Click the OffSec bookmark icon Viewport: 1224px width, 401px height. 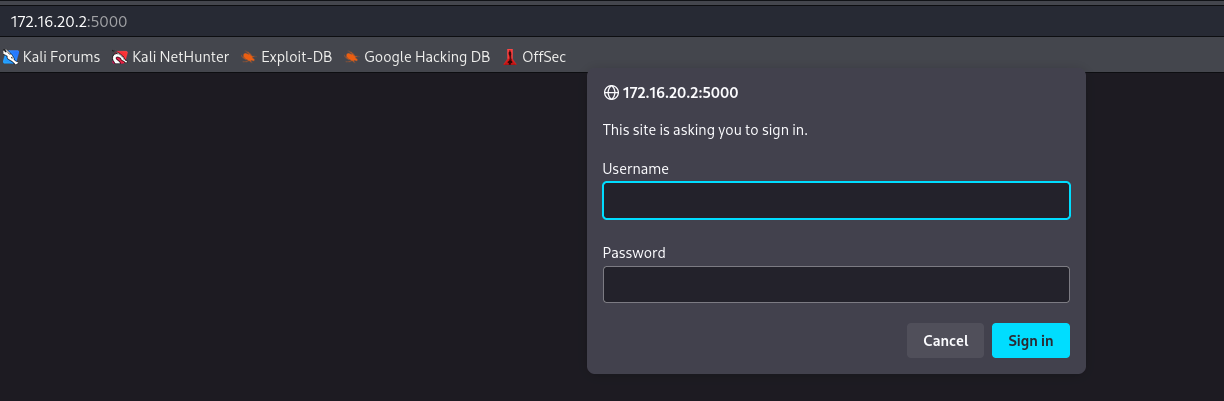click(x=510, y=57)
